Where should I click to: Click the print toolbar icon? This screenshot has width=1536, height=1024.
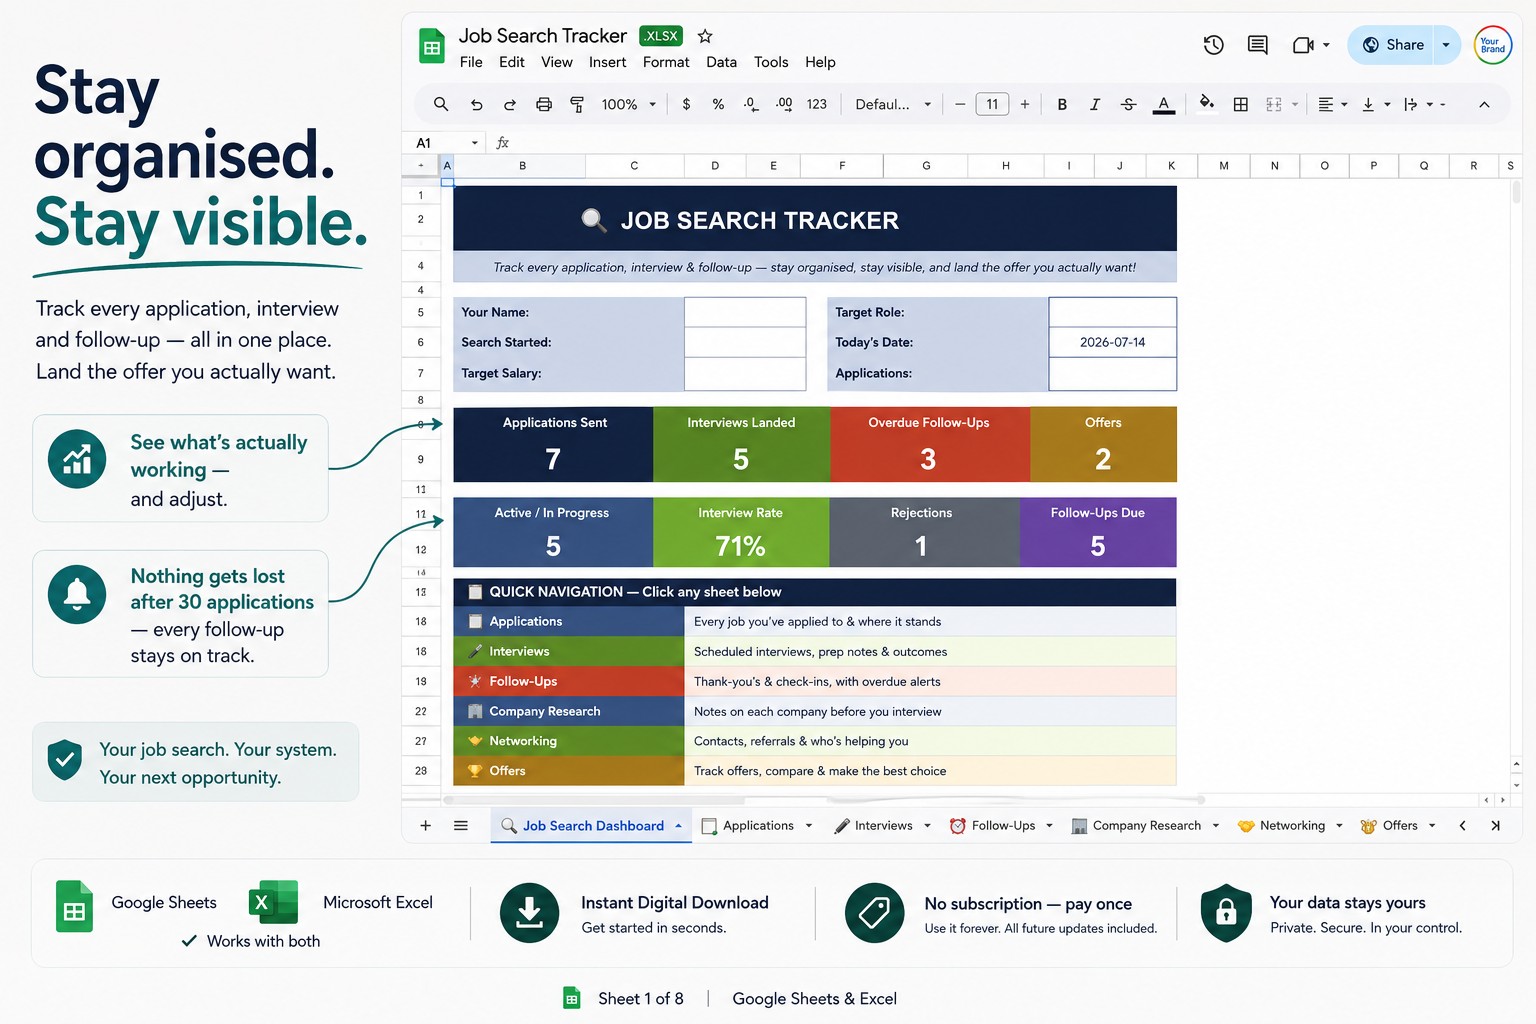point(543,104)
